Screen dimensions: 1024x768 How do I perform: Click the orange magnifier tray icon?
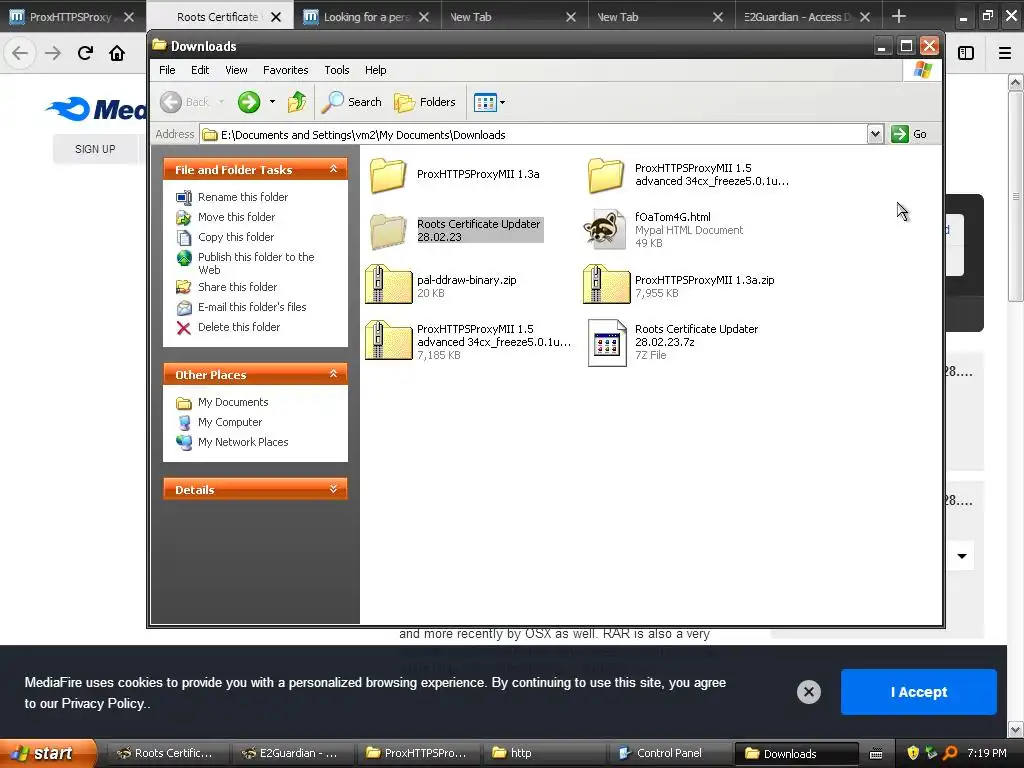950,753
